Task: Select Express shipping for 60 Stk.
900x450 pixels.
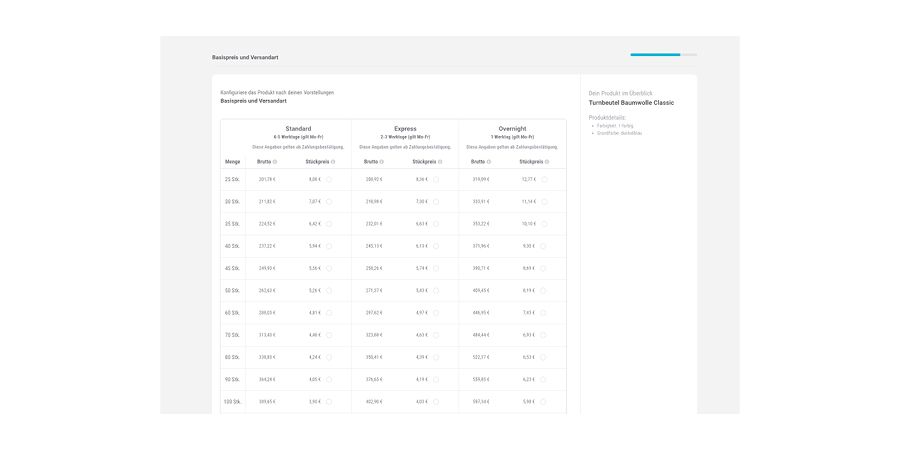Action: (x=436, y=313)
